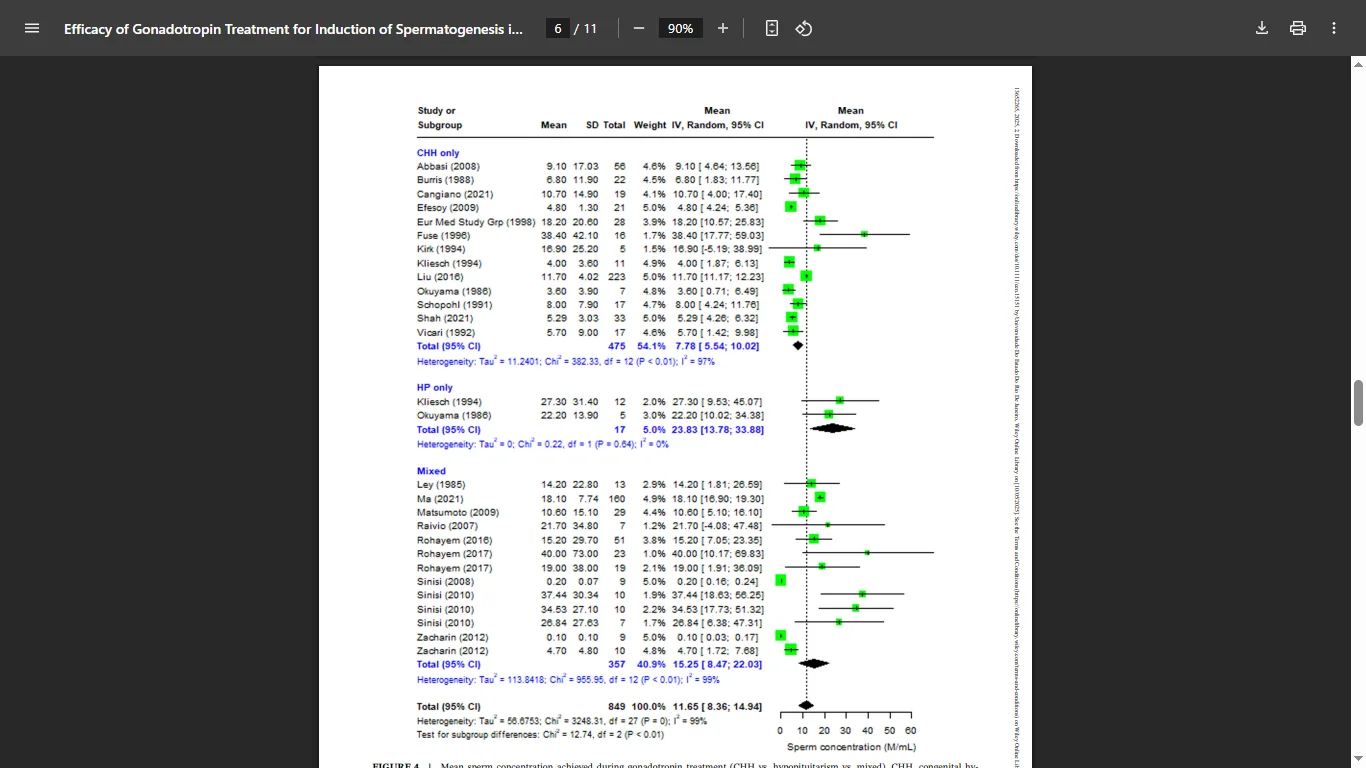1366x768 pixels.
Task: Click the overall total "849" value
Action: pos(617,707)
